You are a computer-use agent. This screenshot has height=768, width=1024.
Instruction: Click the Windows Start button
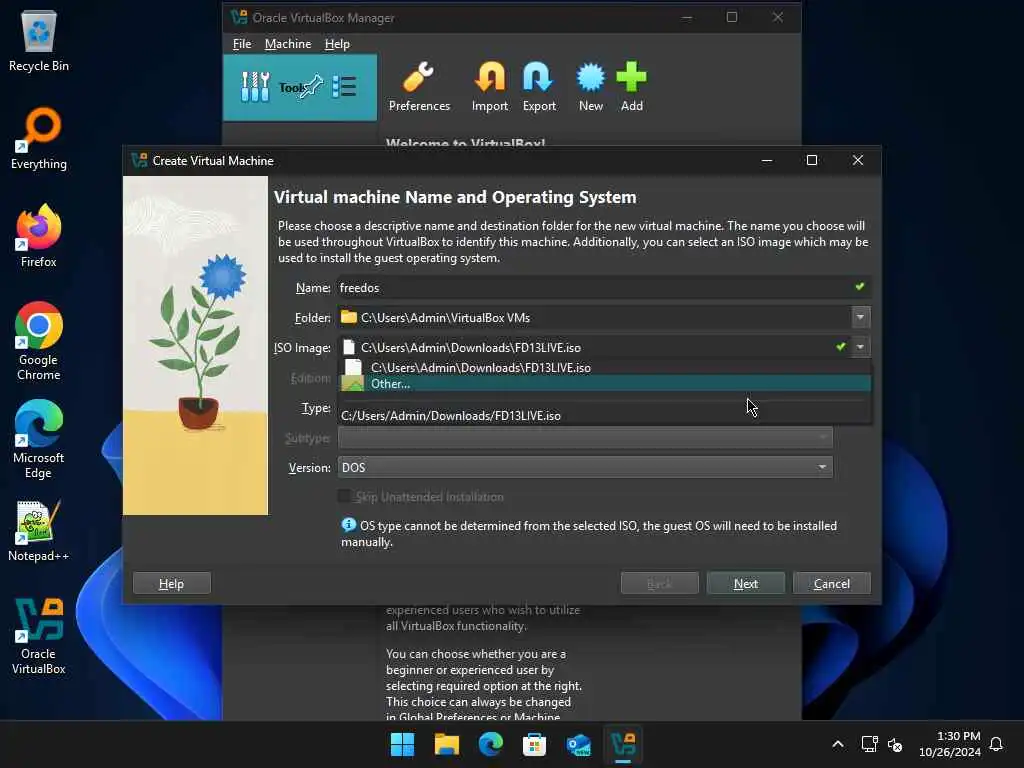(x=402, y=744)
